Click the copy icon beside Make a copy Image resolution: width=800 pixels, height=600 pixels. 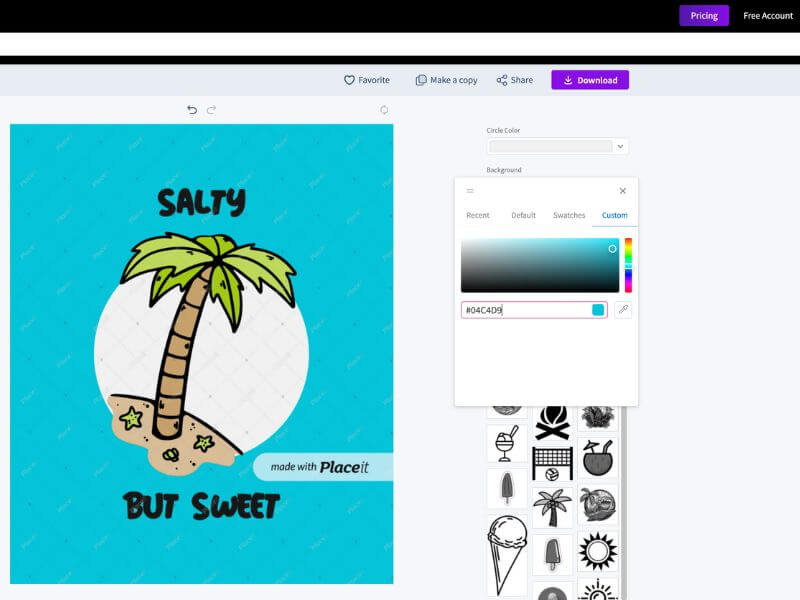[421, 80]
